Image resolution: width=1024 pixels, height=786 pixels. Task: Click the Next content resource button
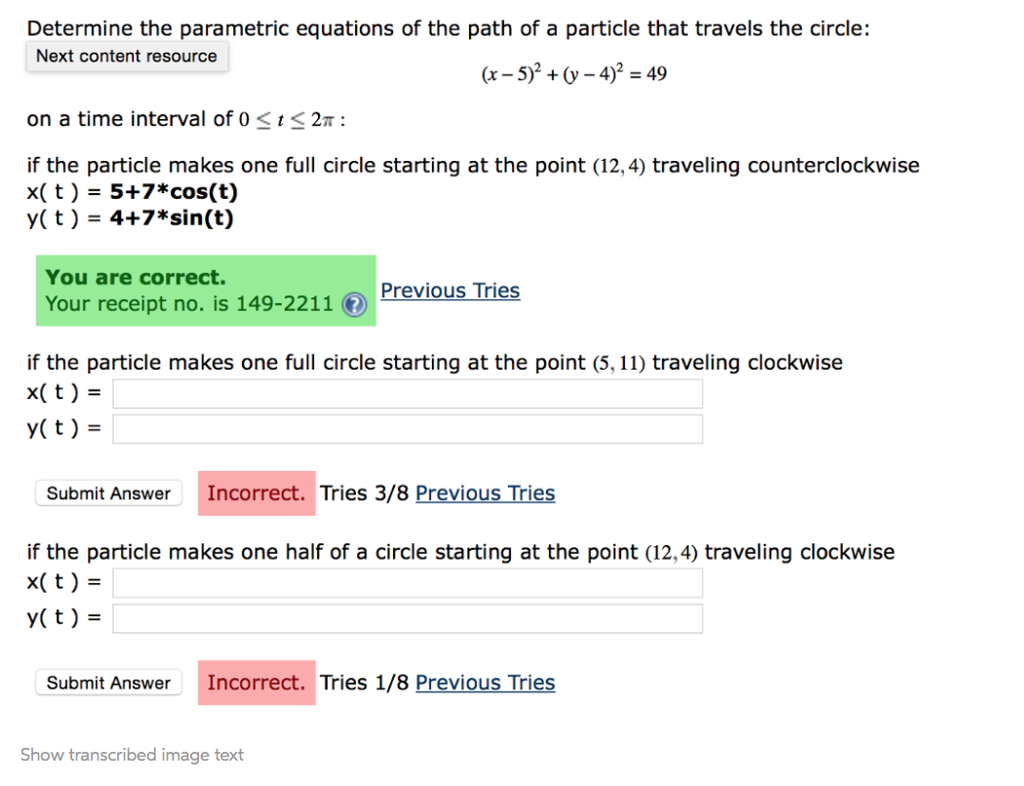coord(126,56)
